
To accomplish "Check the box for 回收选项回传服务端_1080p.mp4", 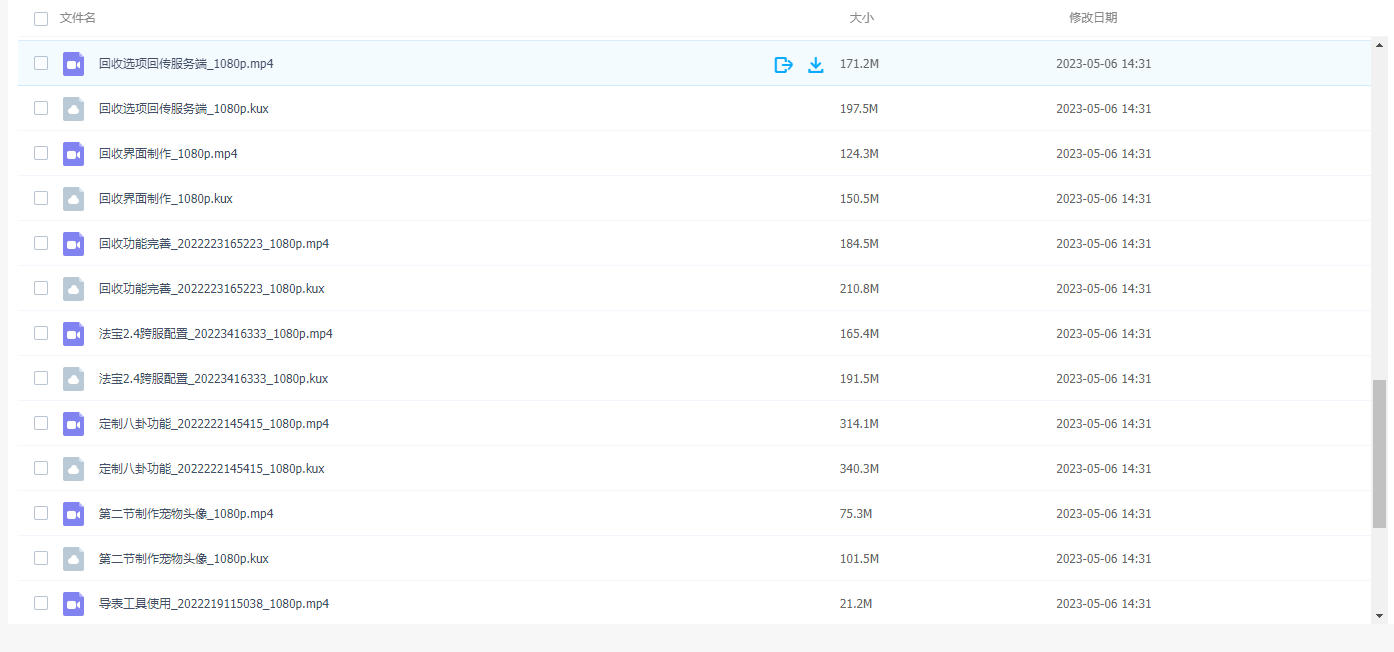I will (x=41, y=63).
